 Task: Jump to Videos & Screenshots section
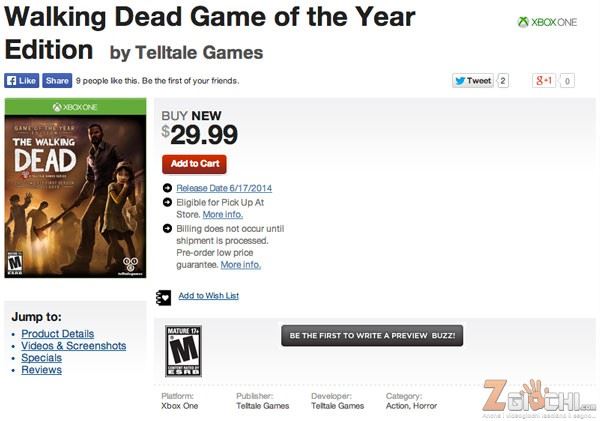coord(73,346)
